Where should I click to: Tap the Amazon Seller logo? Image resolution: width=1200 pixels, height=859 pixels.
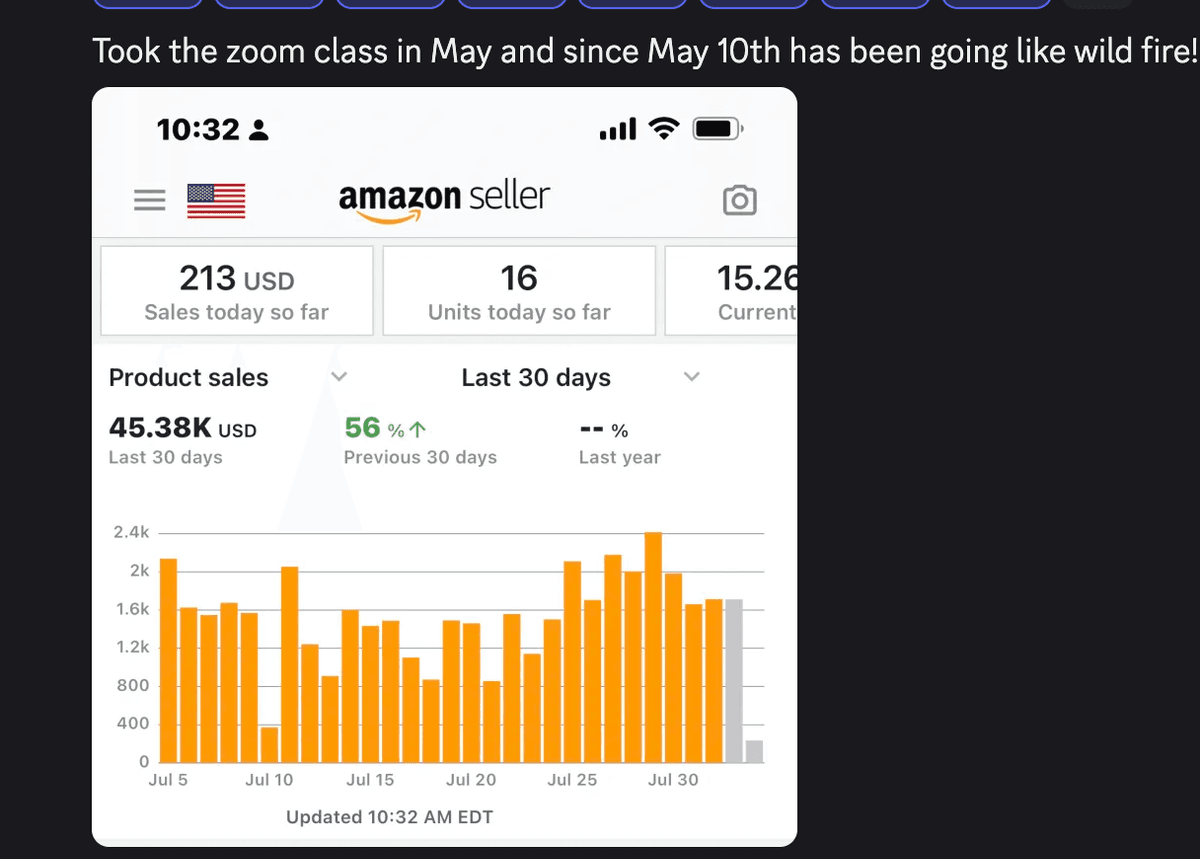click(x=445, y=198)
